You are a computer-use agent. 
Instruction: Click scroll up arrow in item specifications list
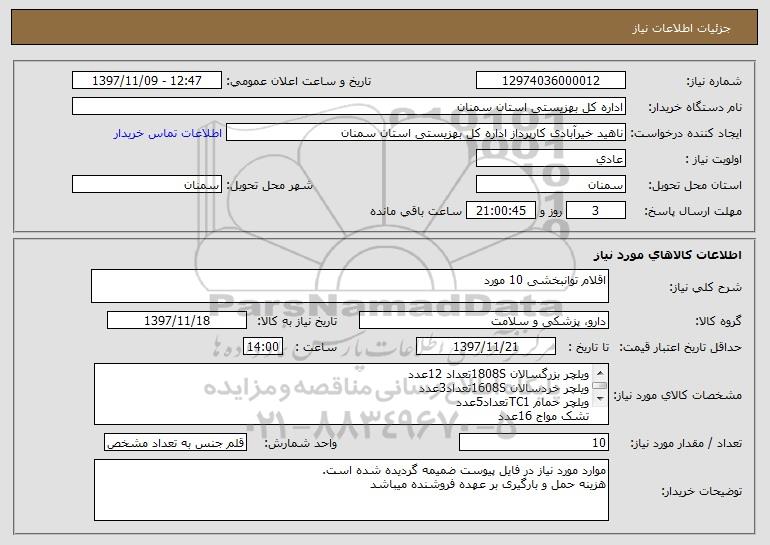point(600,373)
